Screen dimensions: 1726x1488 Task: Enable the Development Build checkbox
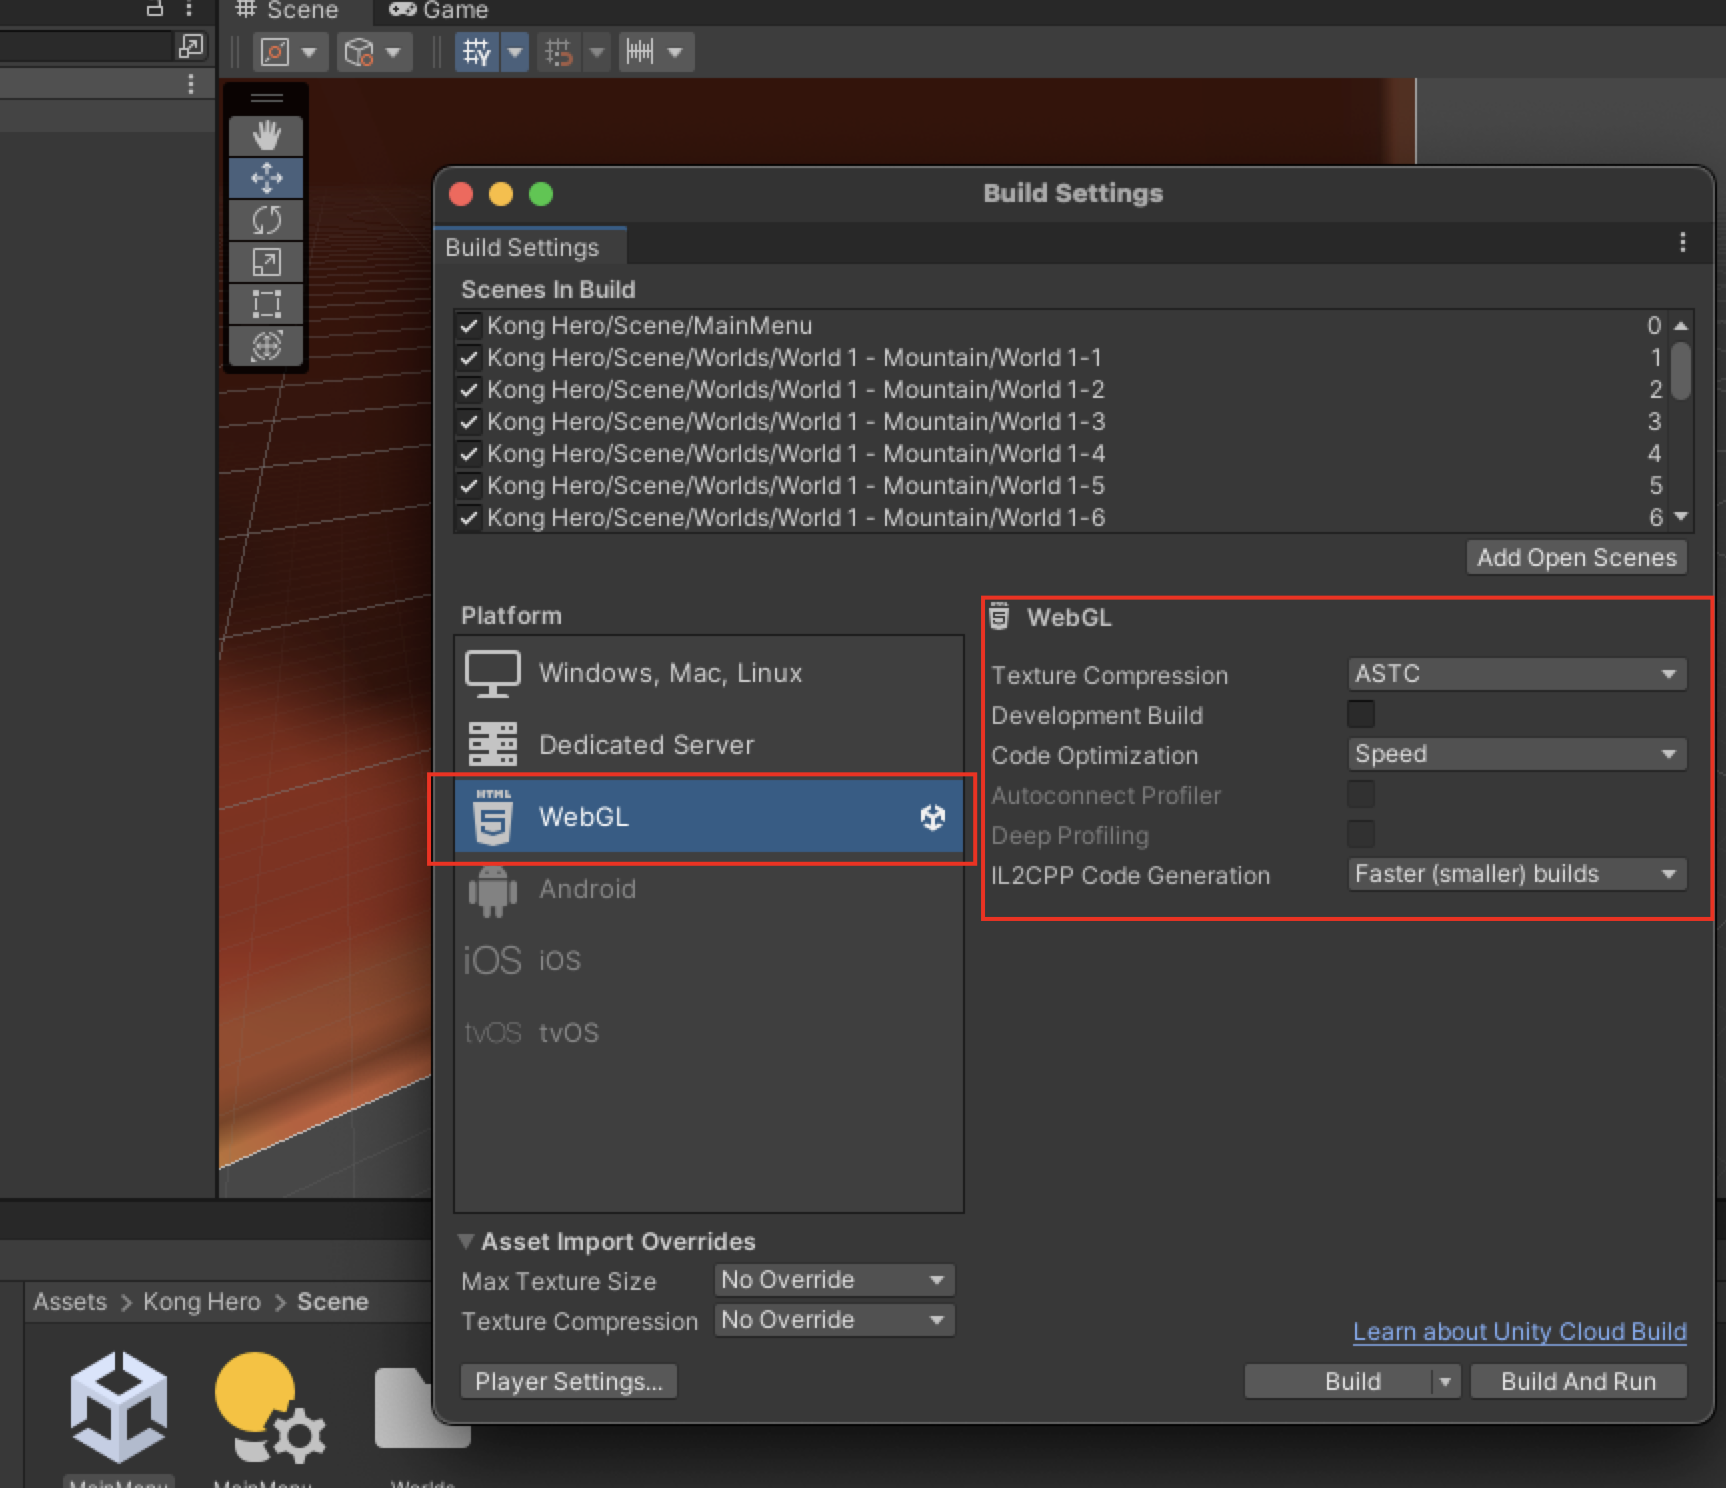tap(1360, 714)
